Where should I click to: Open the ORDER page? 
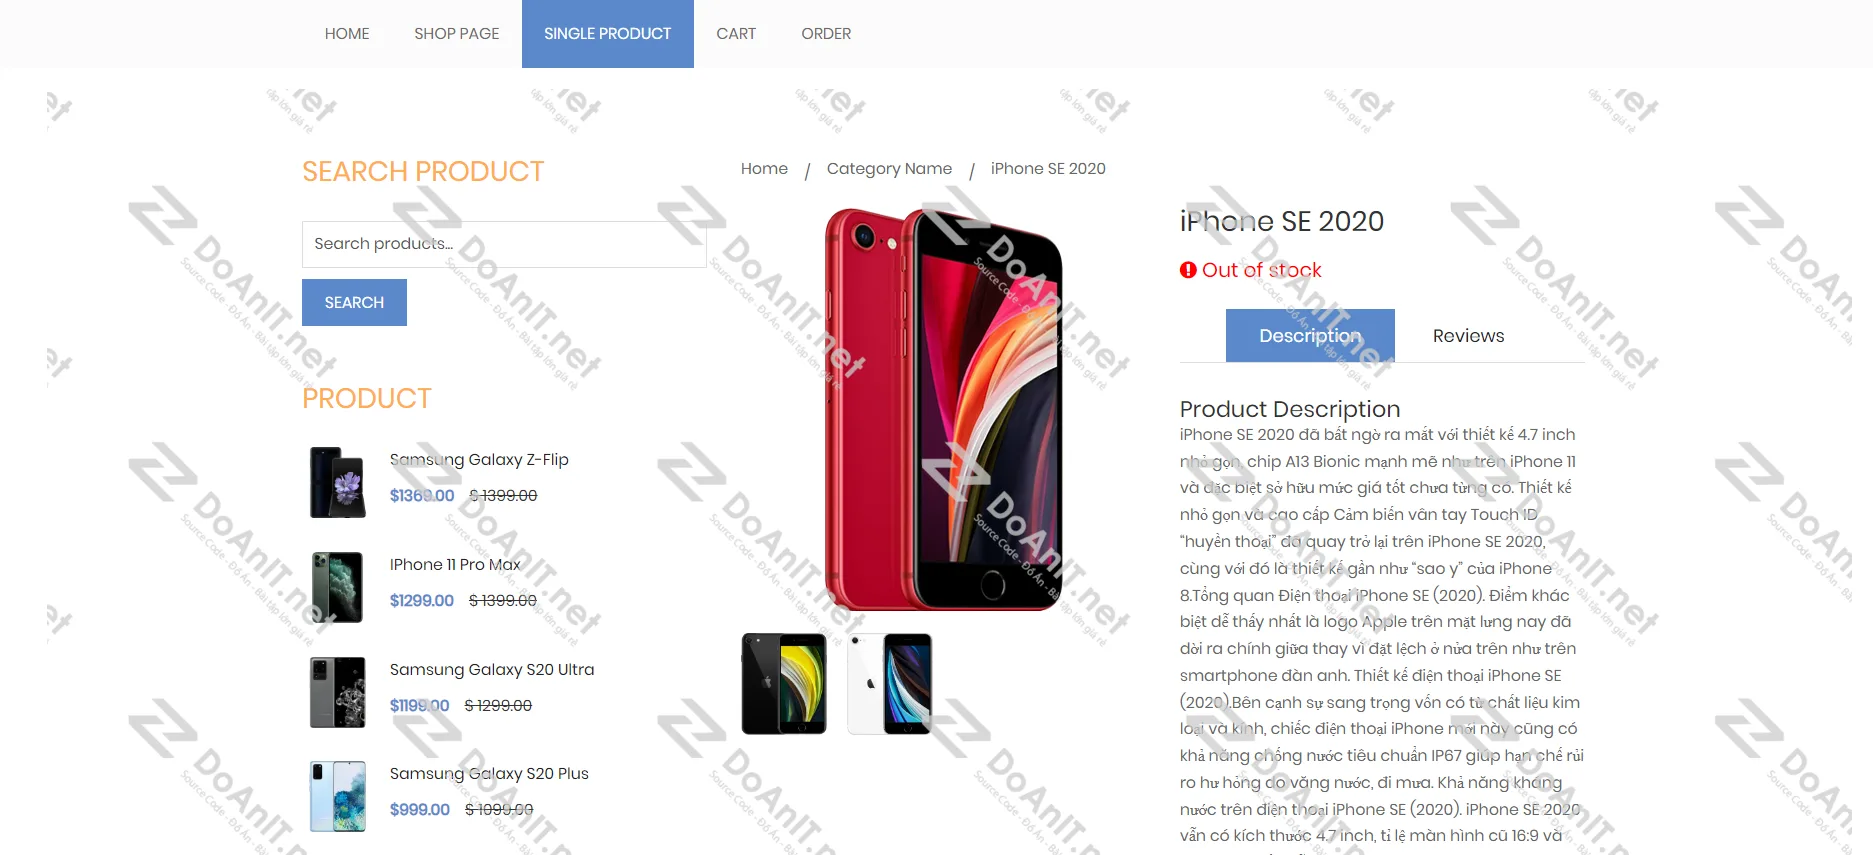(x=826, y=34)
